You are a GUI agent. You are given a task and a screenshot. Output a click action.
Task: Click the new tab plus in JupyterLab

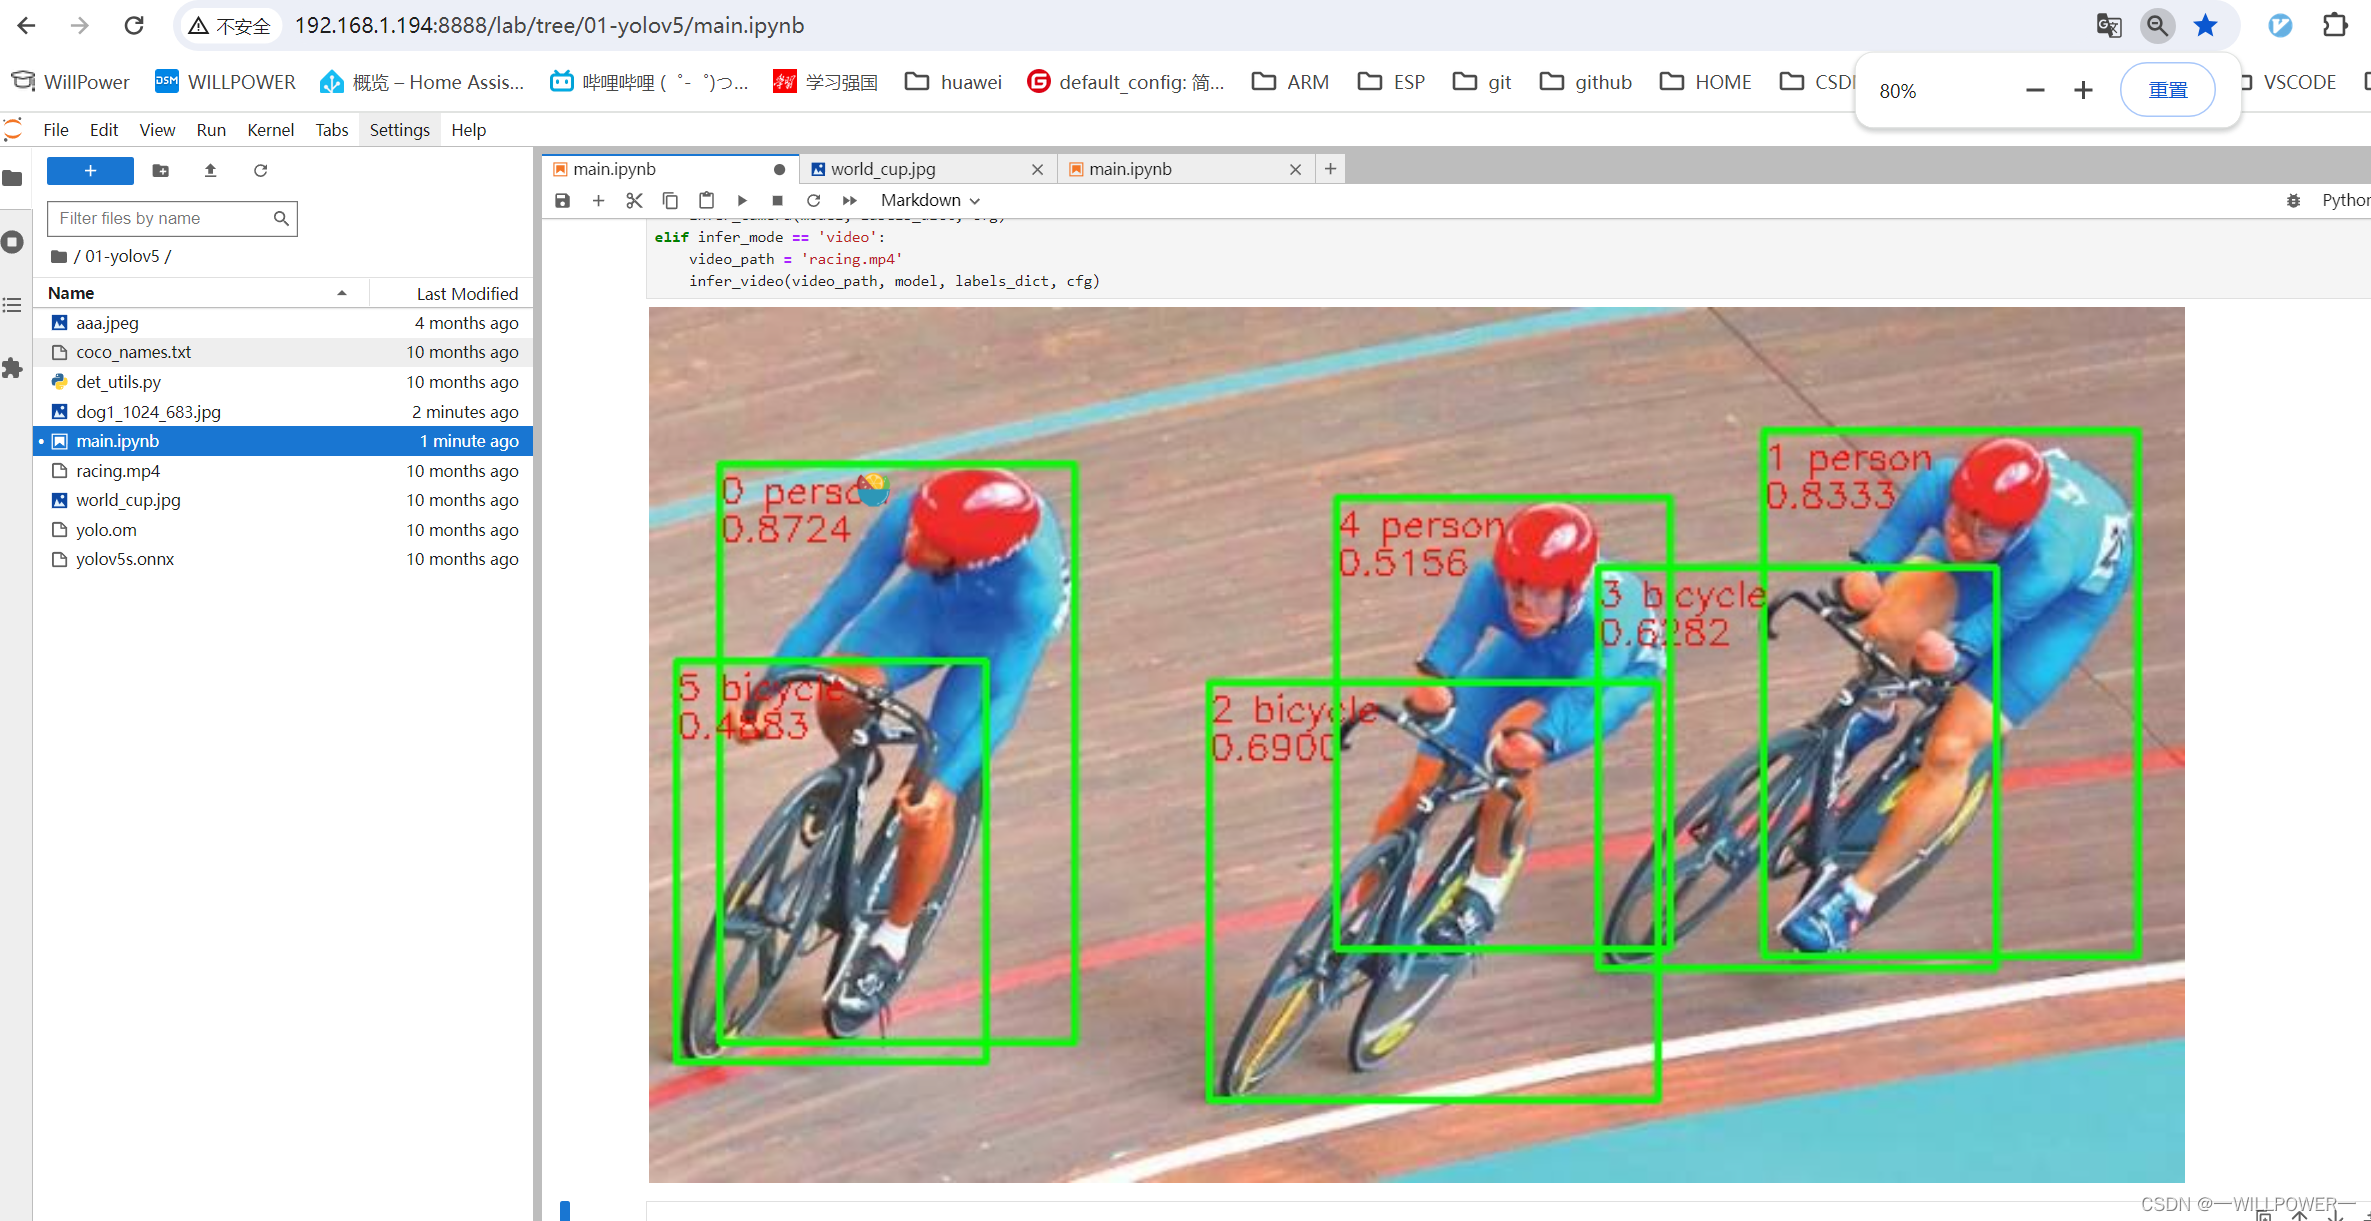pos(1330,169)
